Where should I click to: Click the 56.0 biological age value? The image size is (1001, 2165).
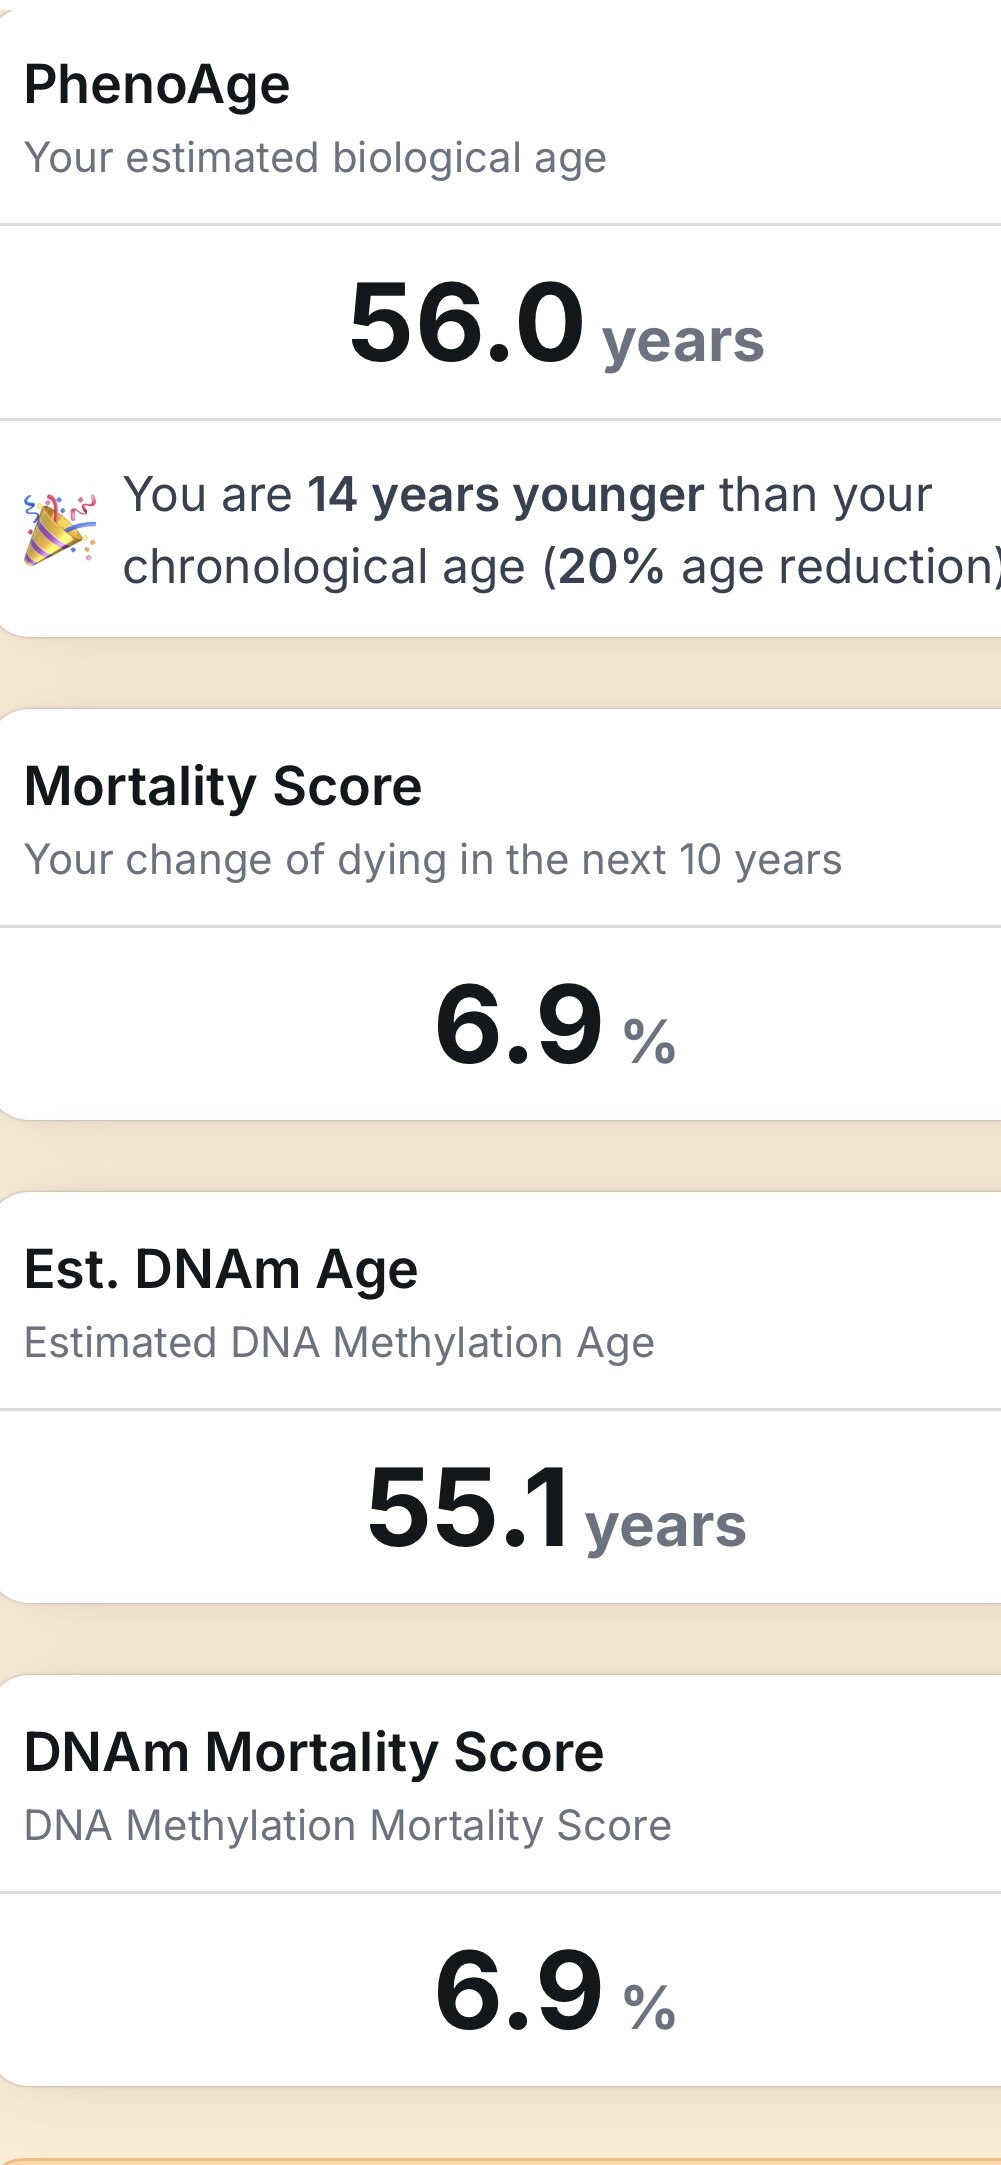point(466,323)
